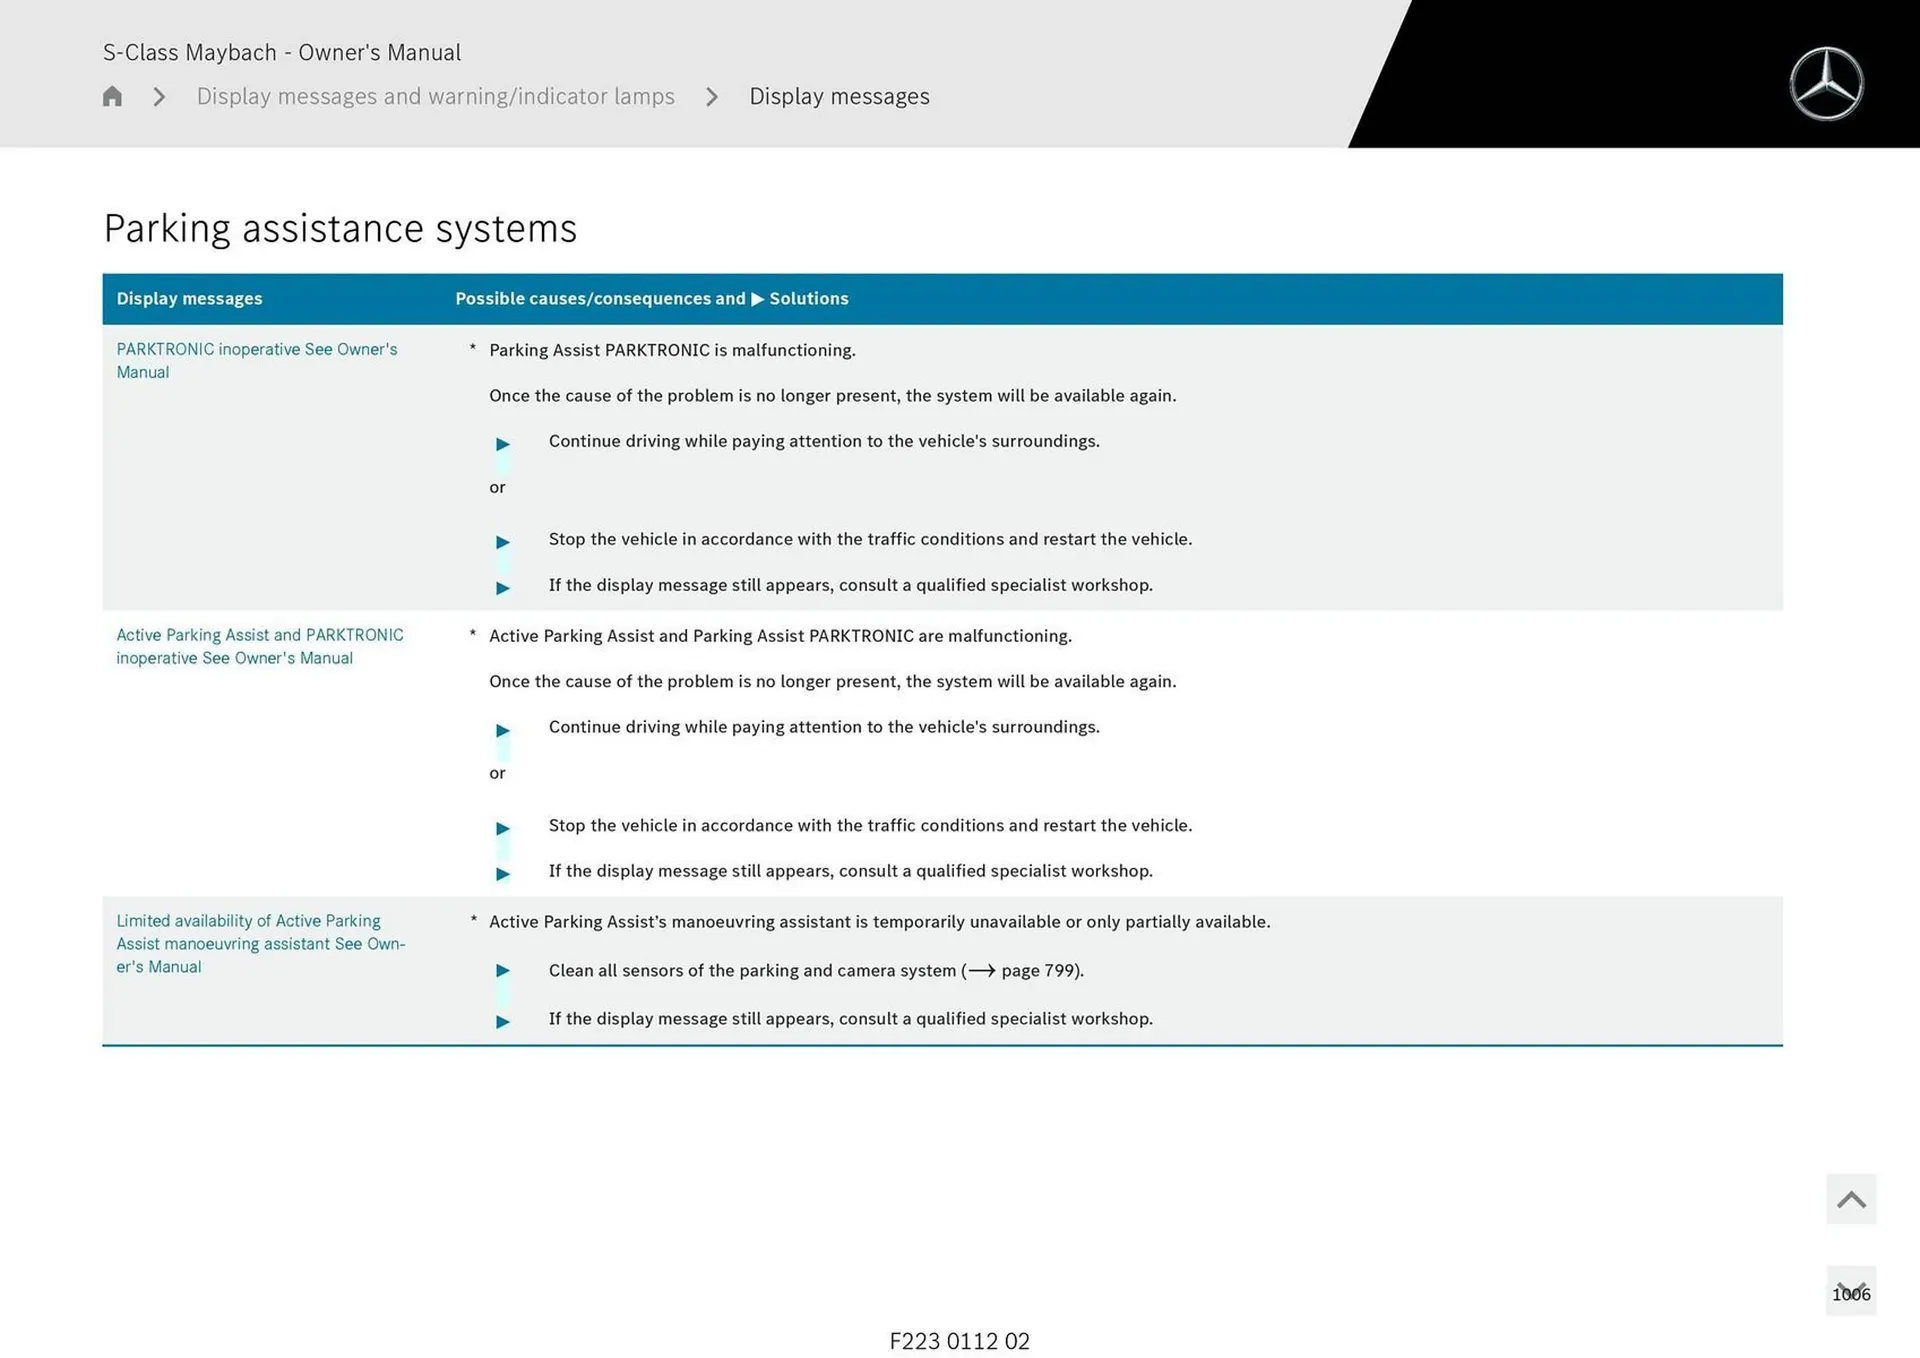
Task: Click the arrow beside Clean all sensors step
Action: 503,971
